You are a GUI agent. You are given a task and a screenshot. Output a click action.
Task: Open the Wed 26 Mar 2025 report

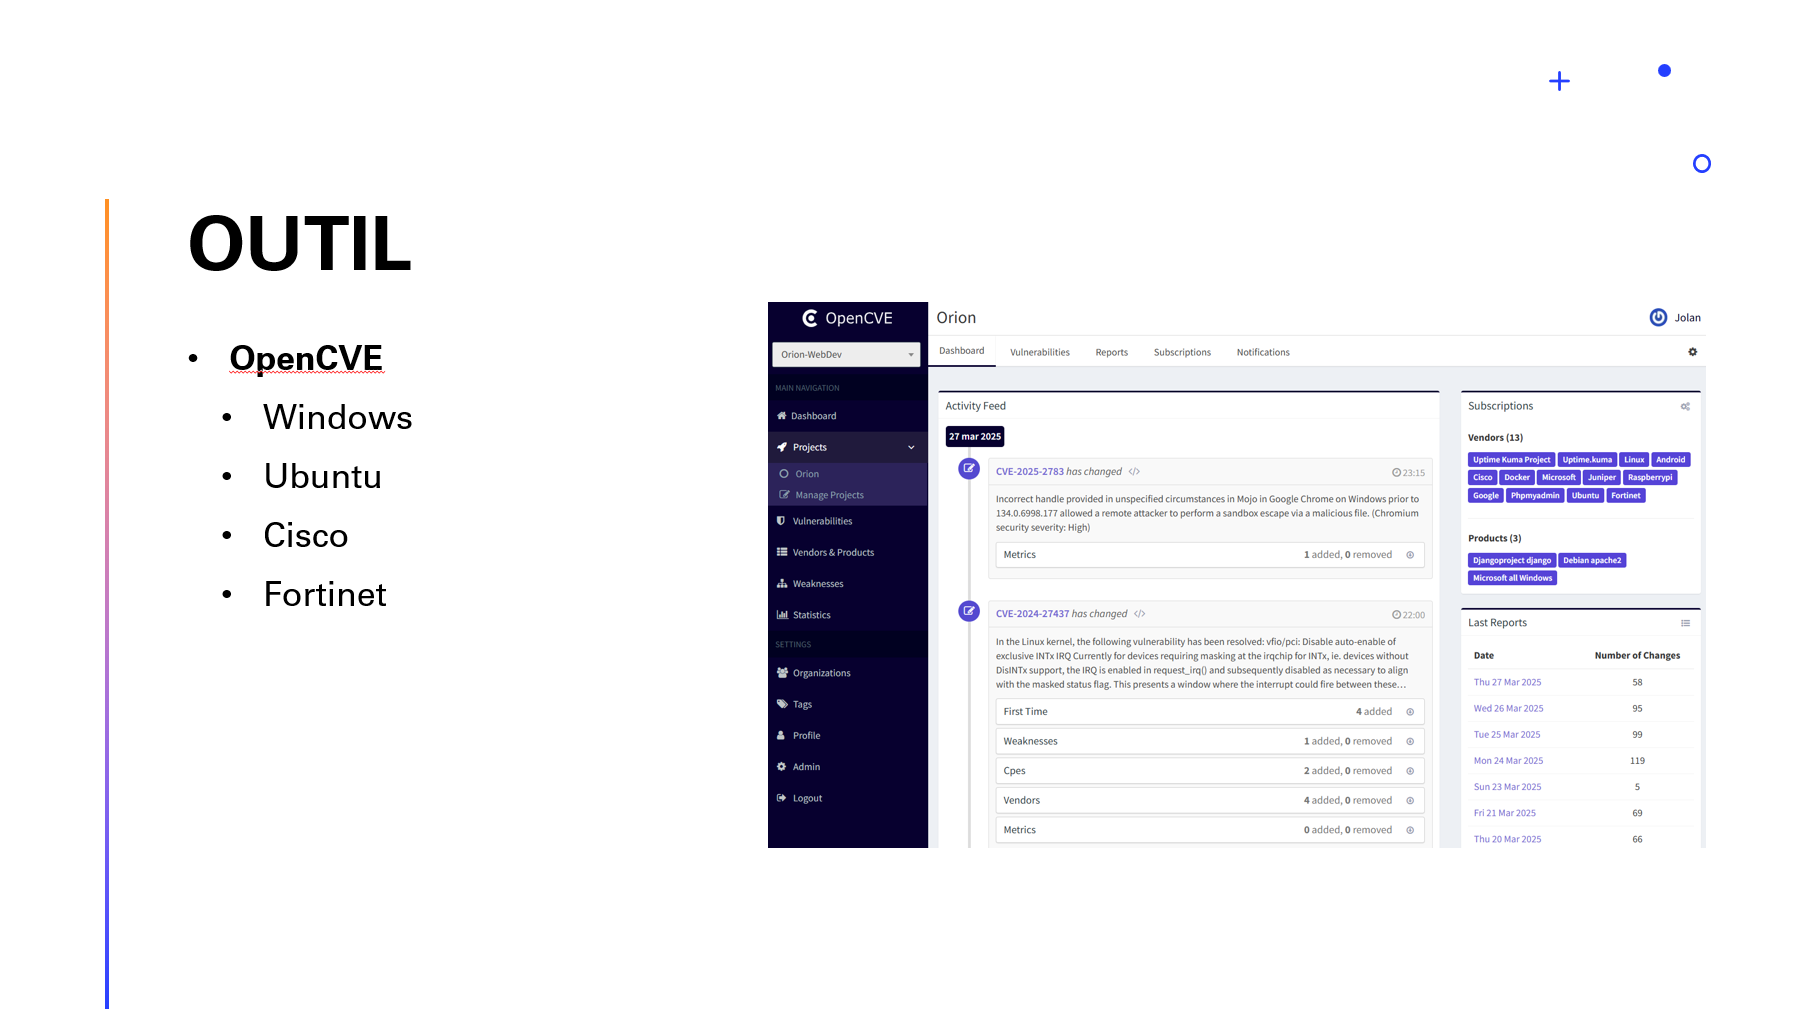click(1508, 708)
